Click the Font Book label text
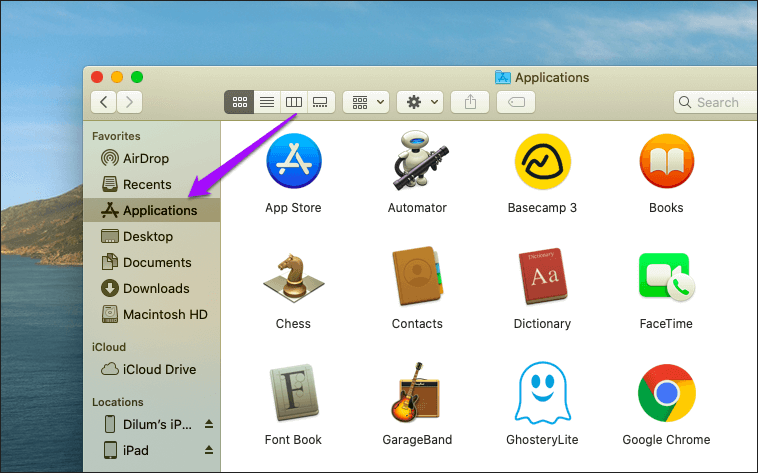This screenshot has height=473, width=758. click(293, 440)
